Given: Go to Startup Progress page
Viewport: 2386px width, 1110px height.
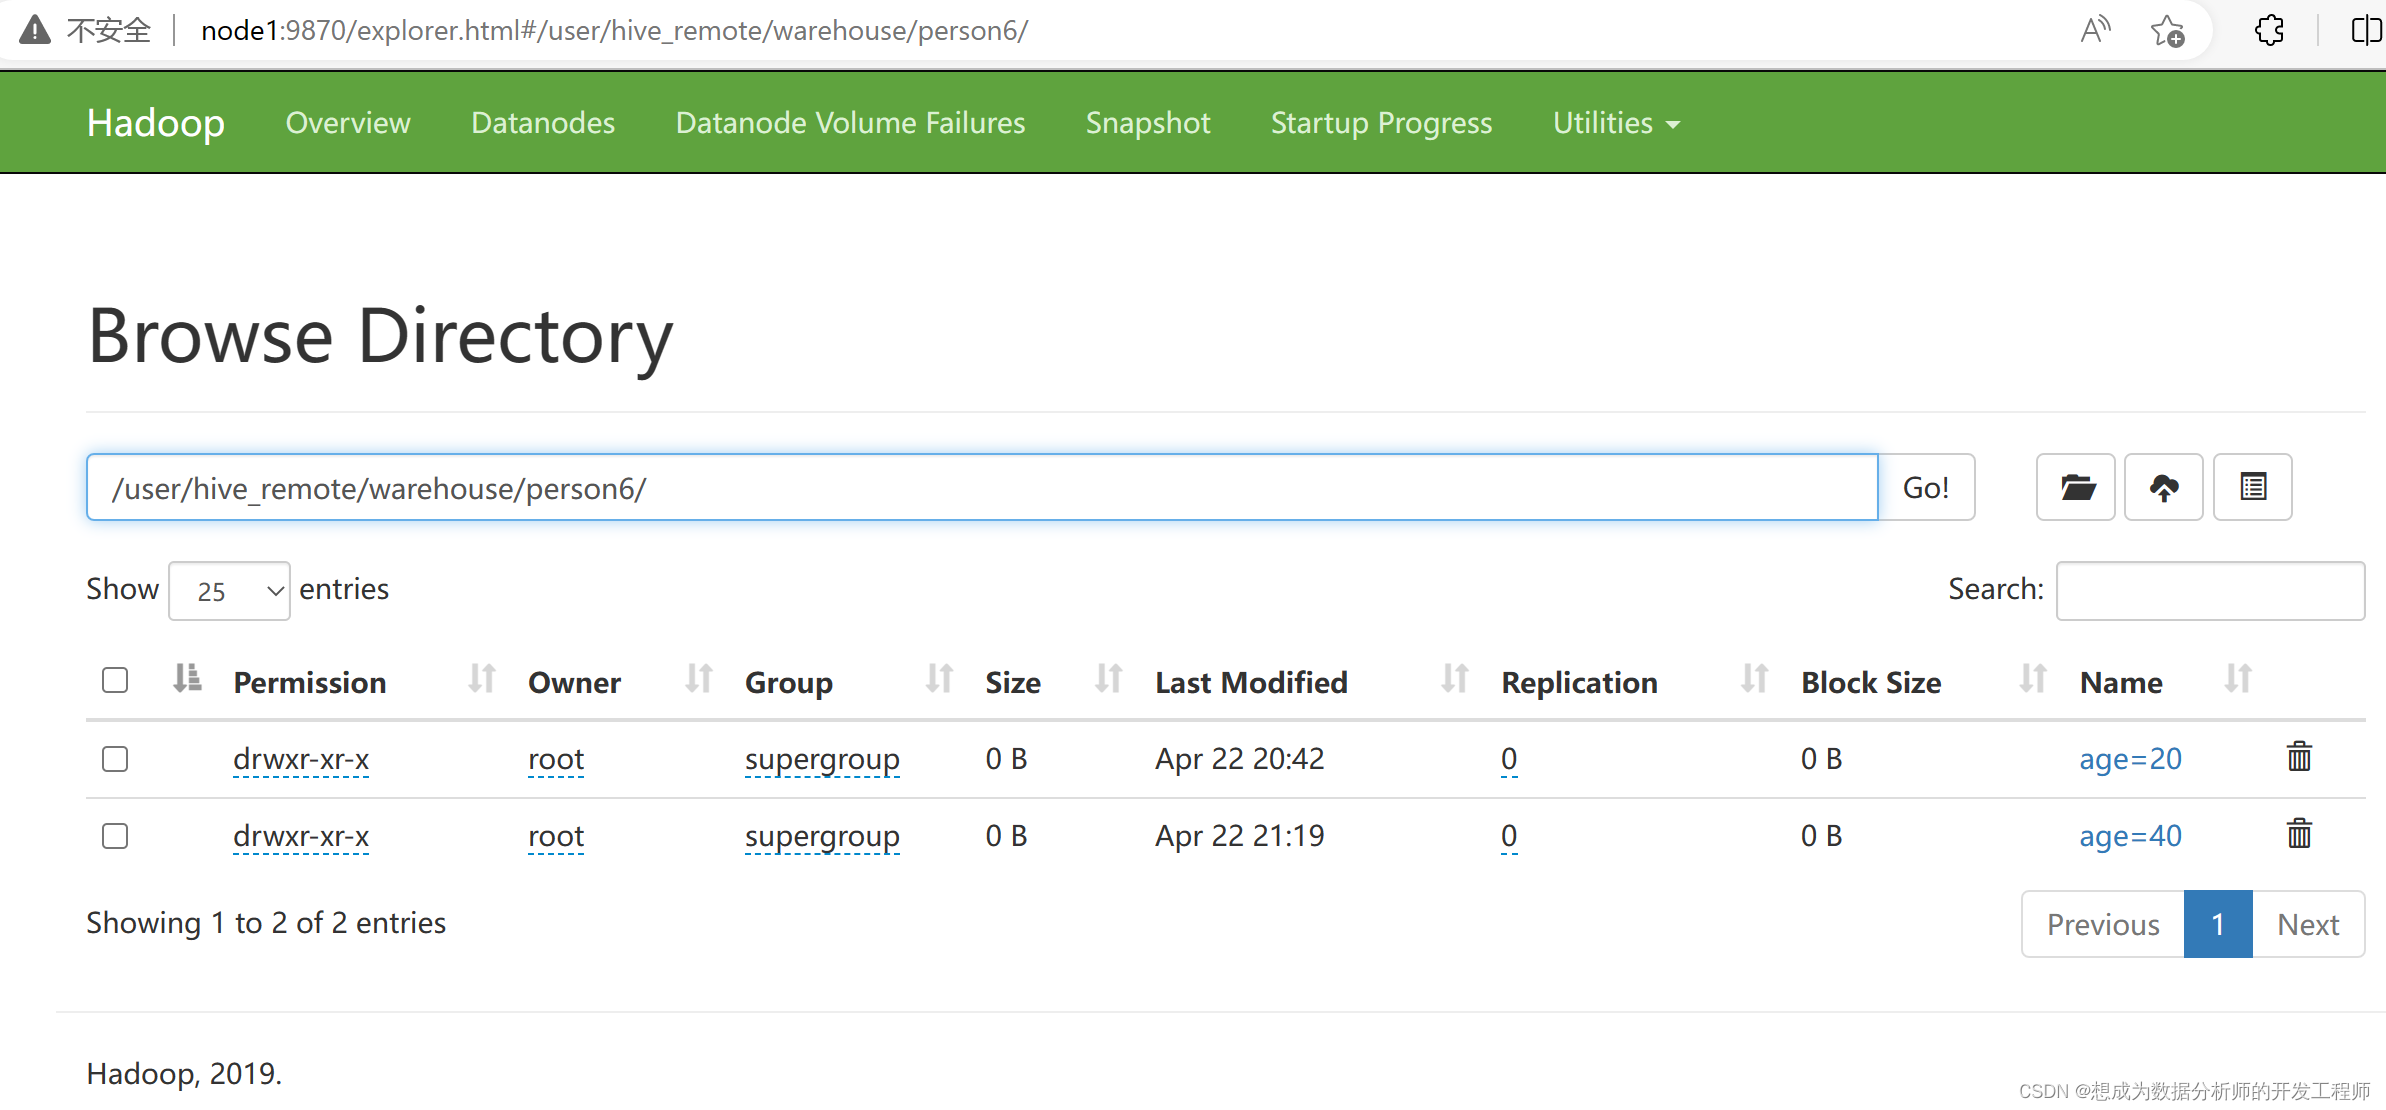Looking at the screenshot, I should pyautogui.click(x=1381, y=123).
